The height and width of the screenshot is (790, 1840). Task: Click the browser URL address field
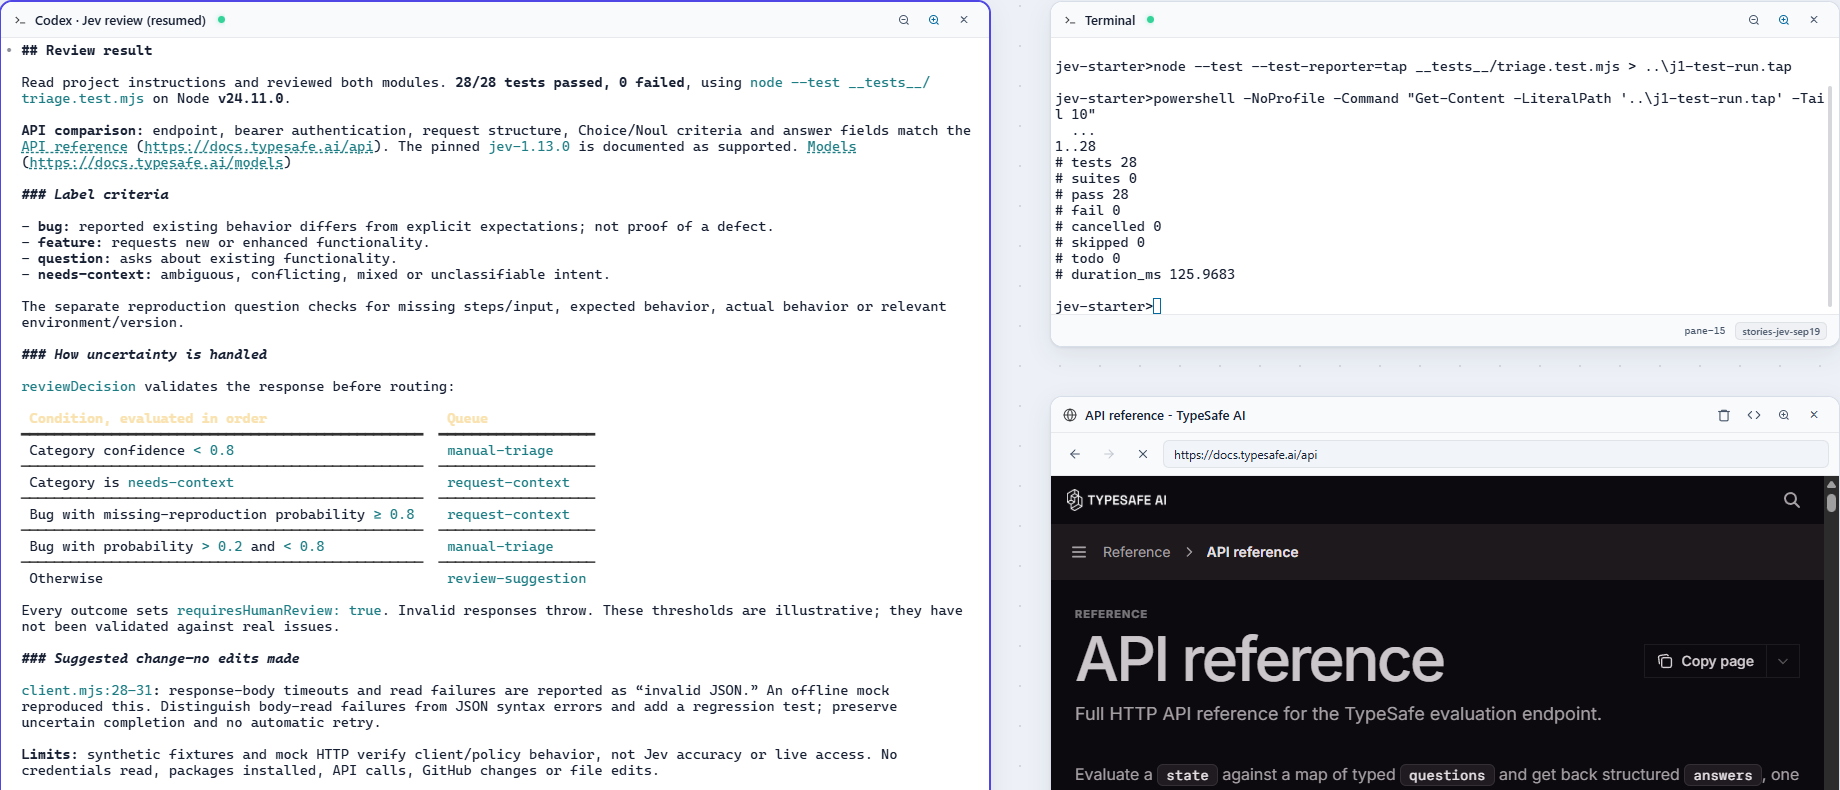pyautogui.click(x=1495, y=454)
